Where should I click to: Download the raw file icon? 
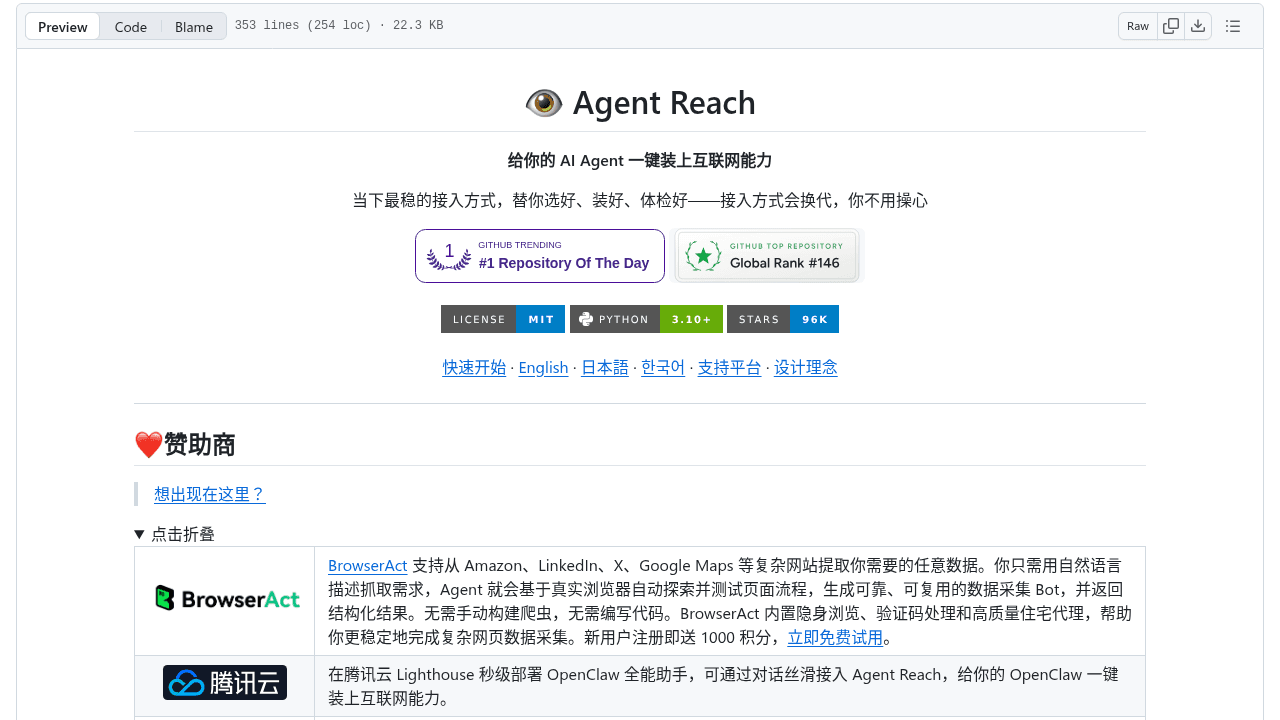click(x=1198, y=26)
